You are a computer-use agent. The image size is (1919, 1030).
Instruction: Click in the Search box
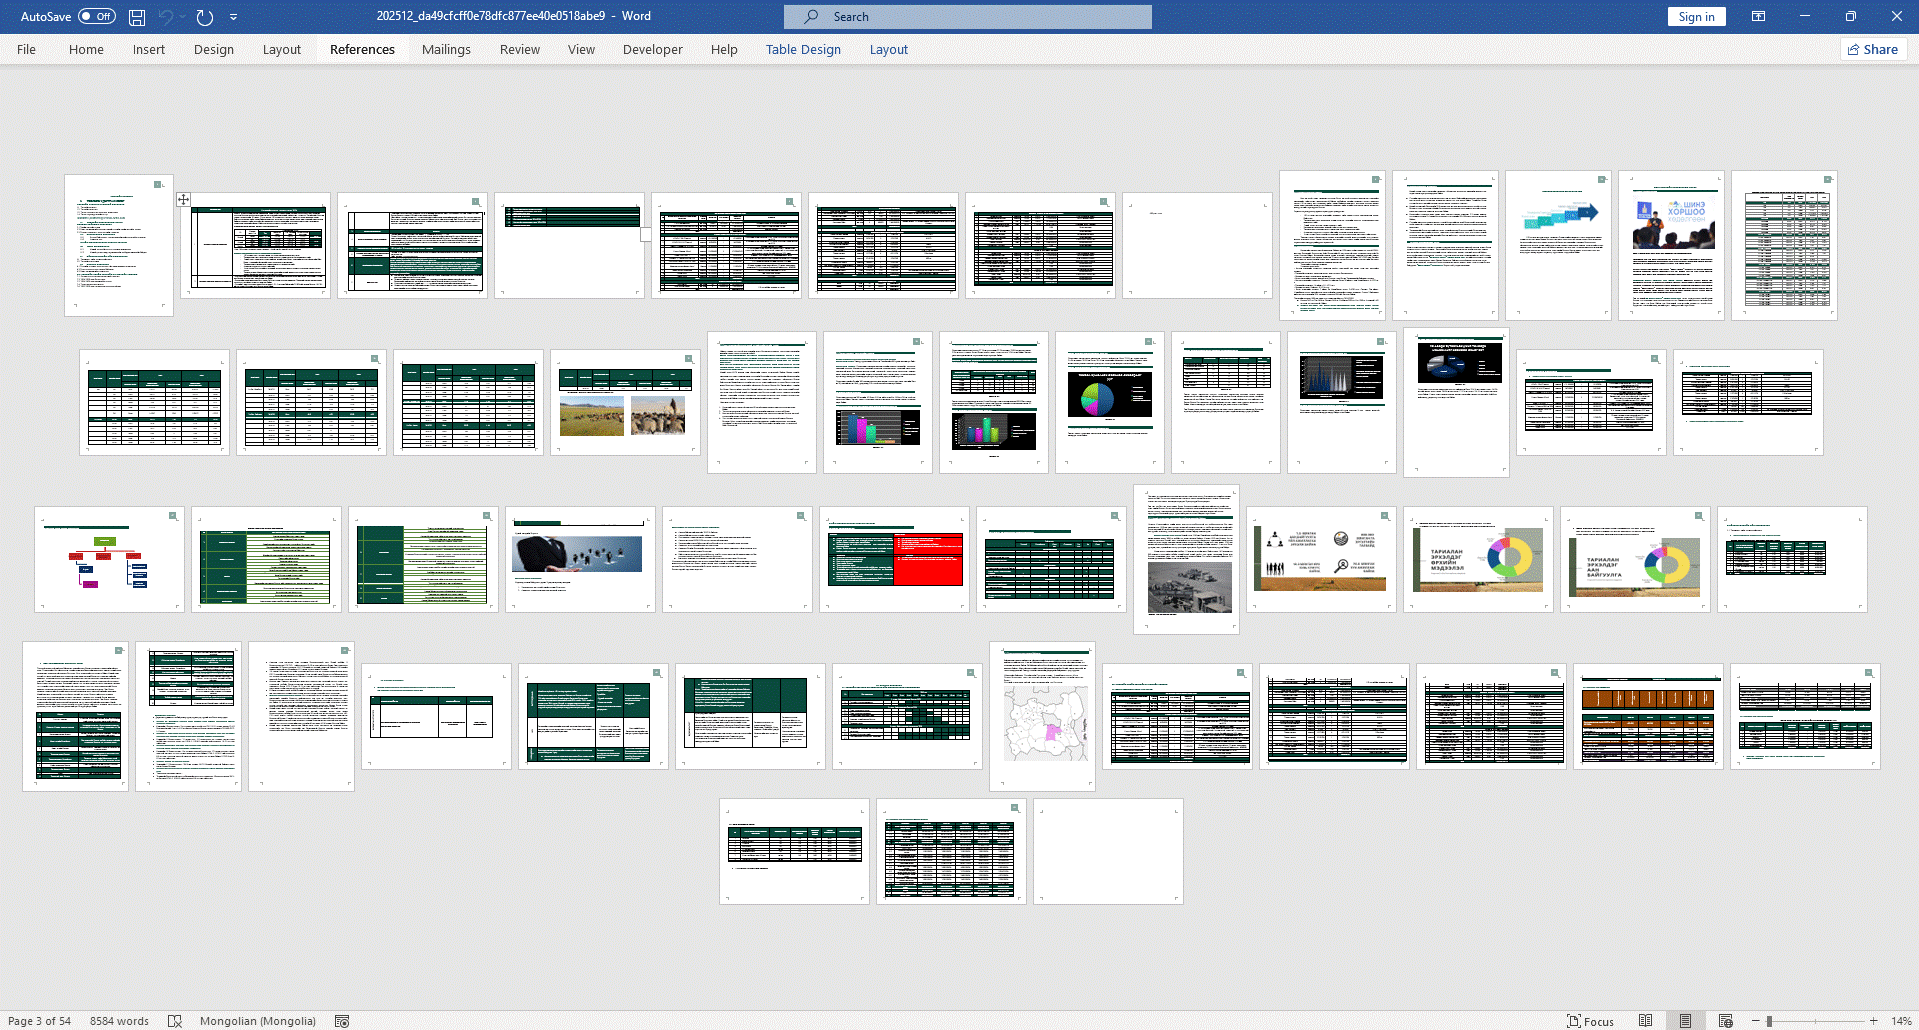[x=967, y=17]
